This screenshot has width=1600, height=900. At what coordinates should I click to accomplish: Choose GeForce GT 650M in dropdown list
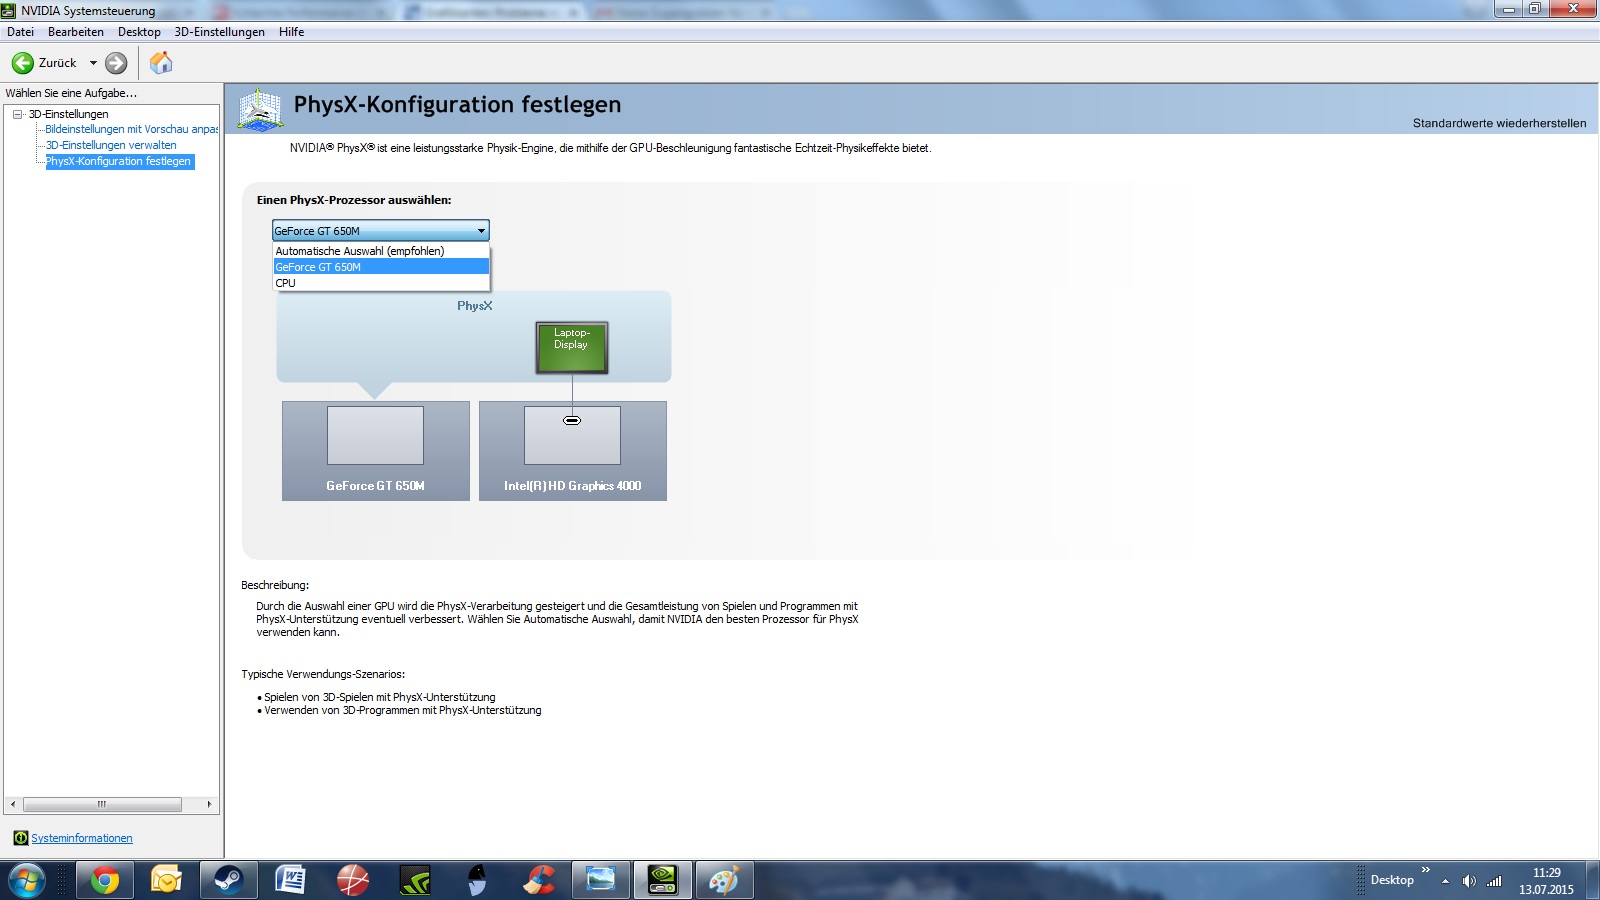coord(381,267)
